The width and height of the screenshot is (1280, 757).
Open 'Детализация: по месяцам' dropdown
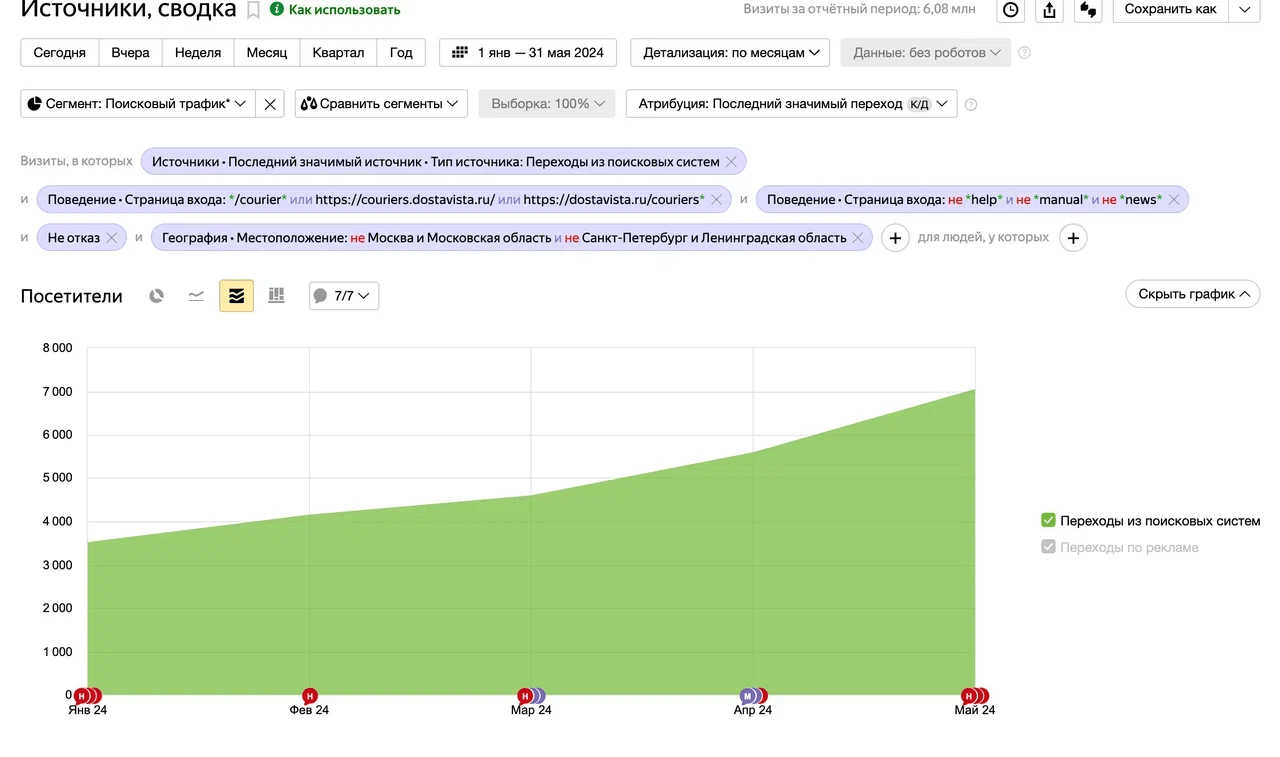[730, 53]
